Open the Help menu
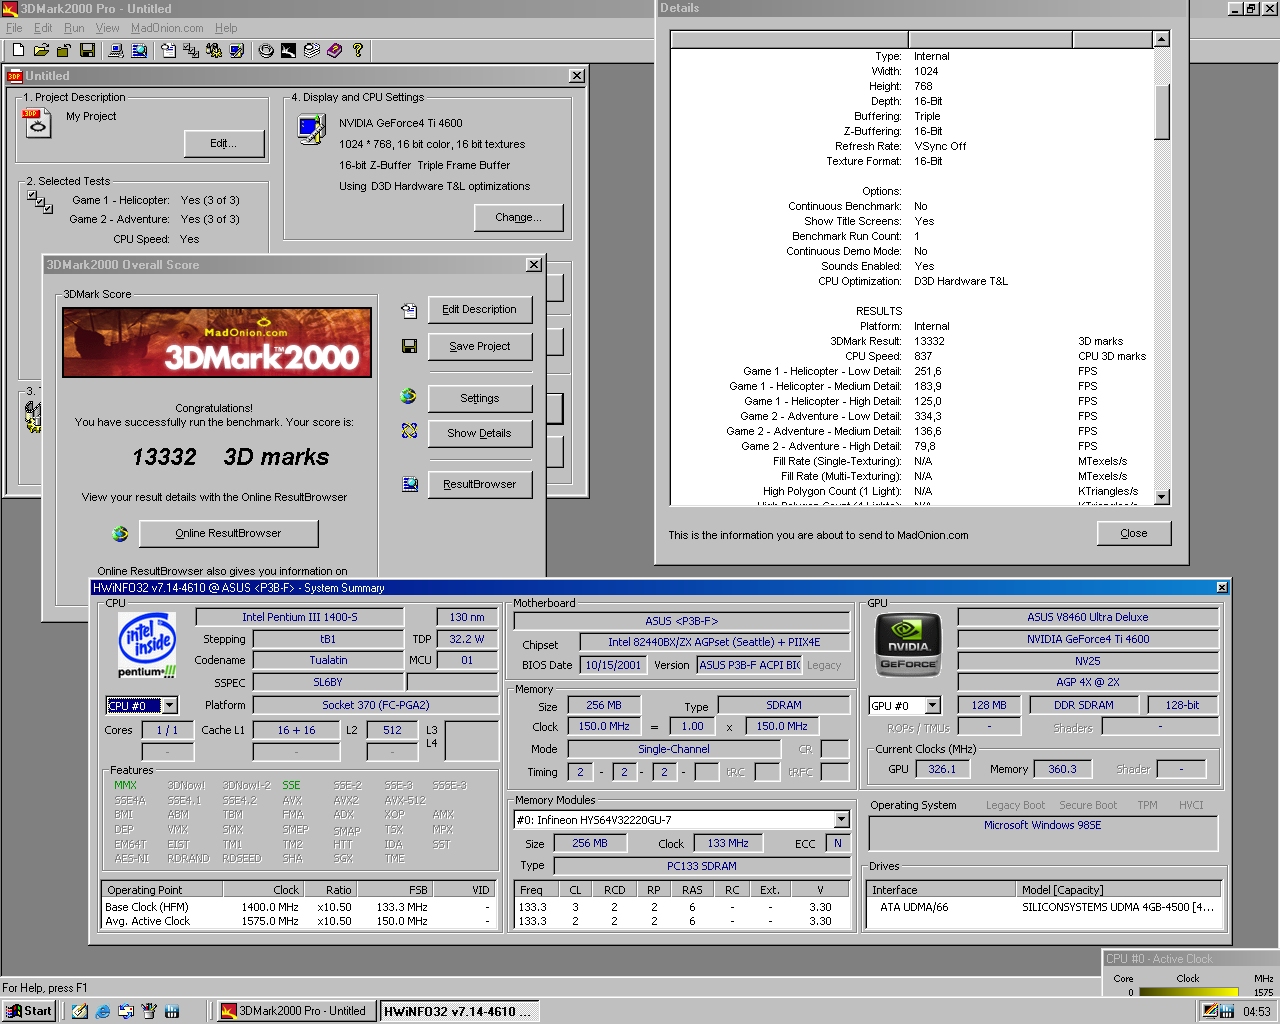 (x=226, y=28)
